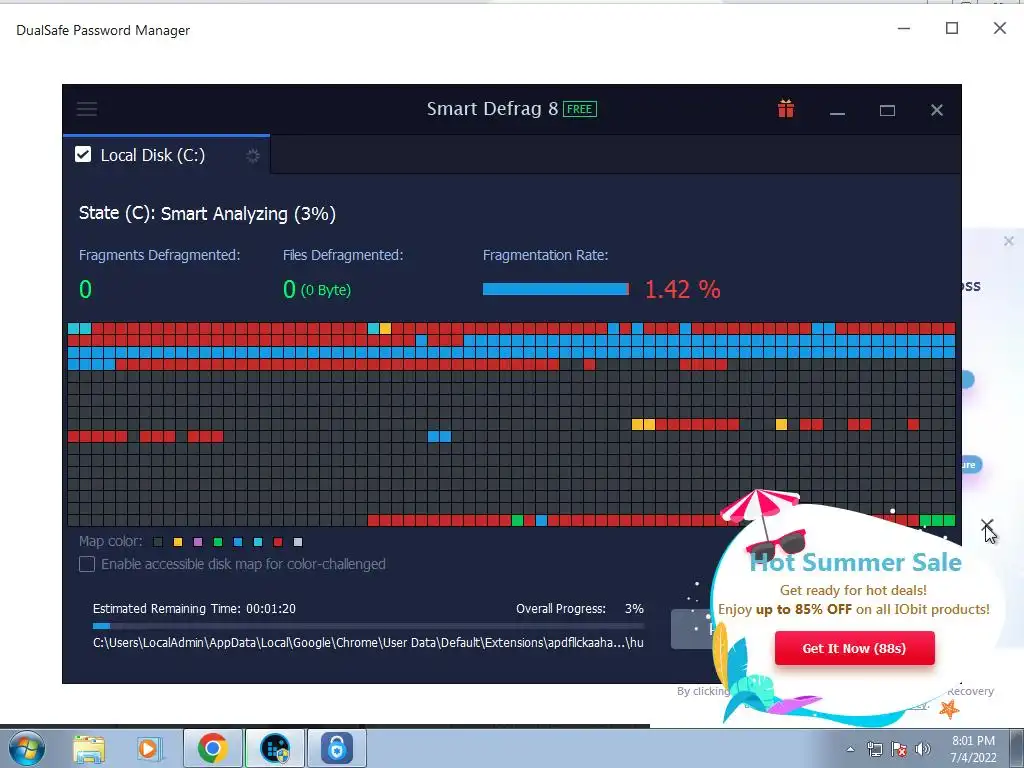Screen dimensions: 1024x768
Task: Show hidden system tray icons
Action: [x=850, y=749]
